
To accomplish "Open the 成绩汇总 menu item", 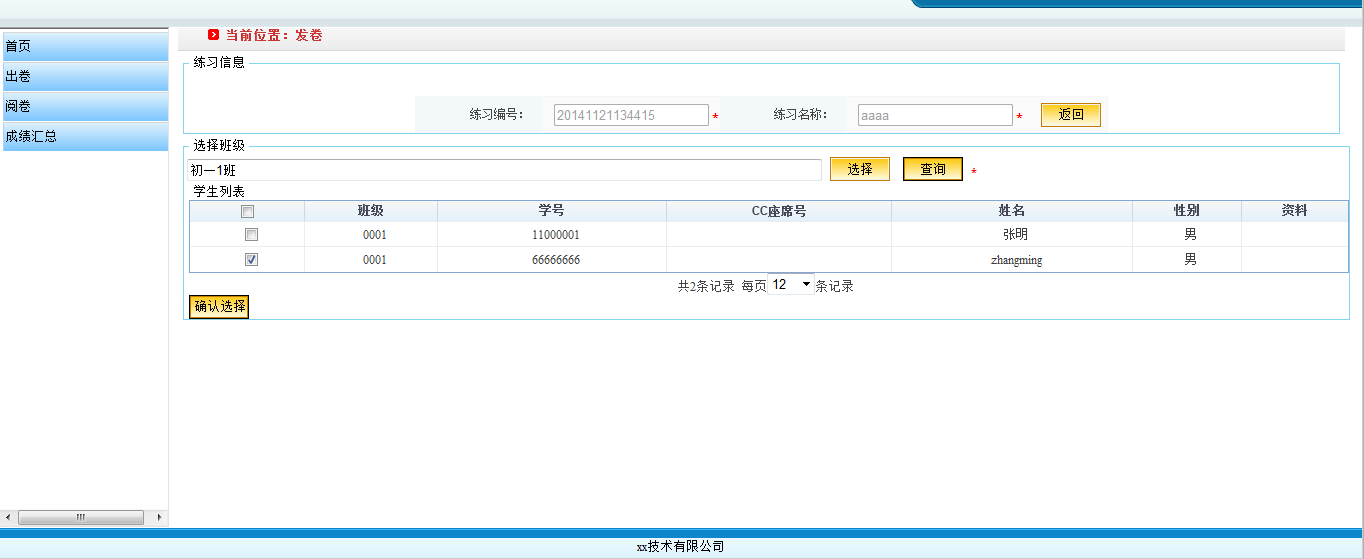I will [85, 136].
